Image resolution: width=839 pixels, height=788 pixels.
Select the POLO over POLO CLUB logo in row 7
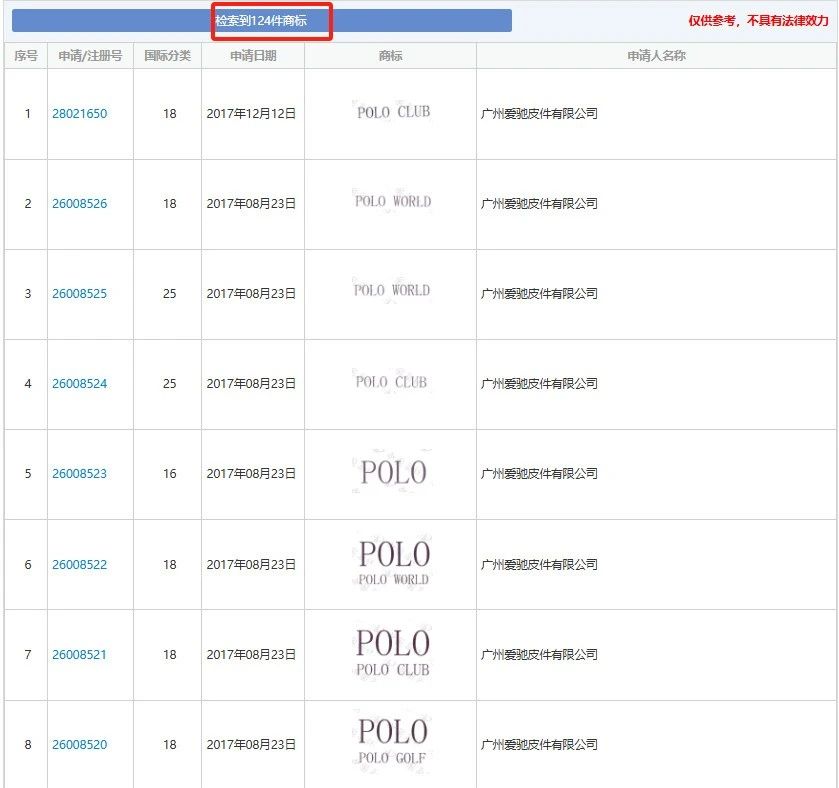[x=392, y=653]
